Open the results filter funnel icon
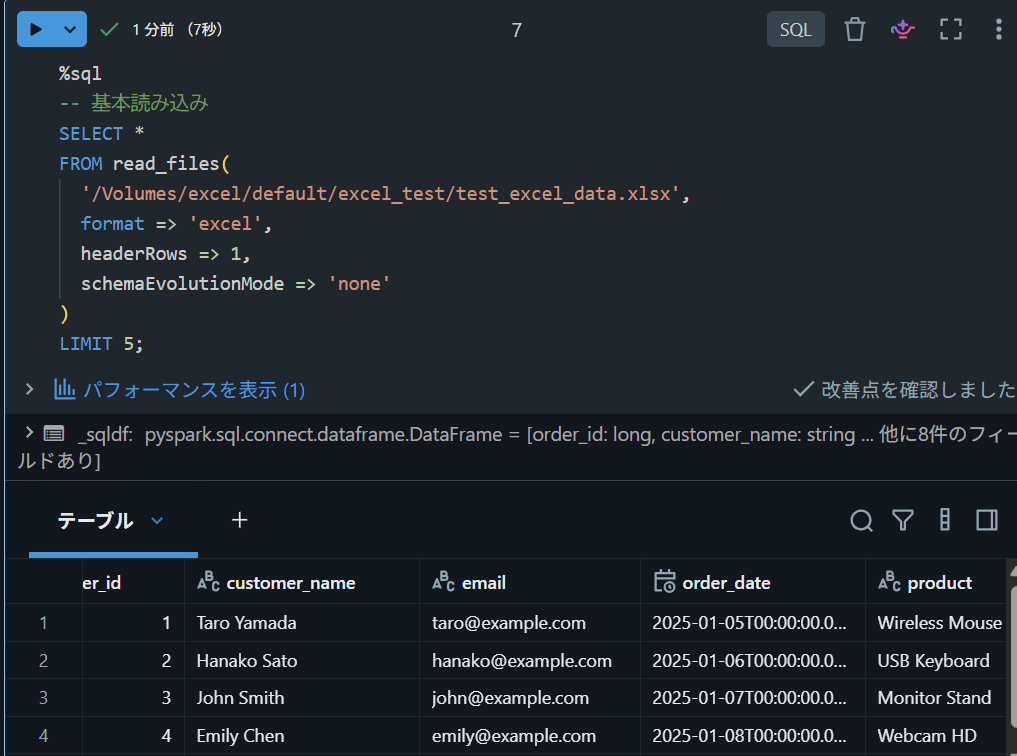 [x=903, y=520]
